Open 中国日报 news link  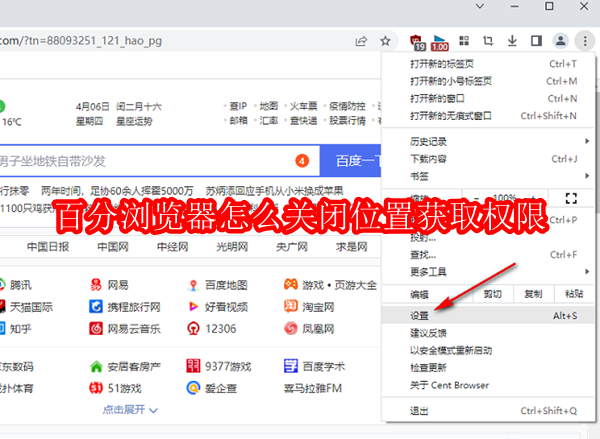tap(48, 247)
